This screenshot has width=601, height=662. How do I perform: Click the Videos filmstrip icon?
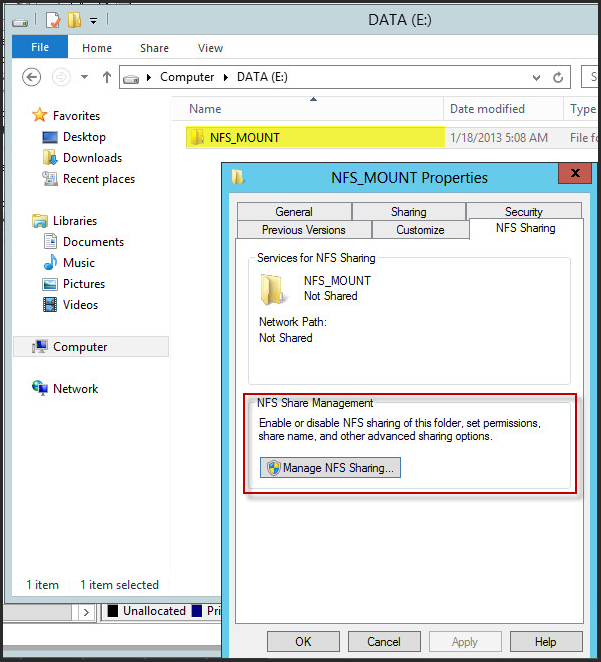[50, 304]
